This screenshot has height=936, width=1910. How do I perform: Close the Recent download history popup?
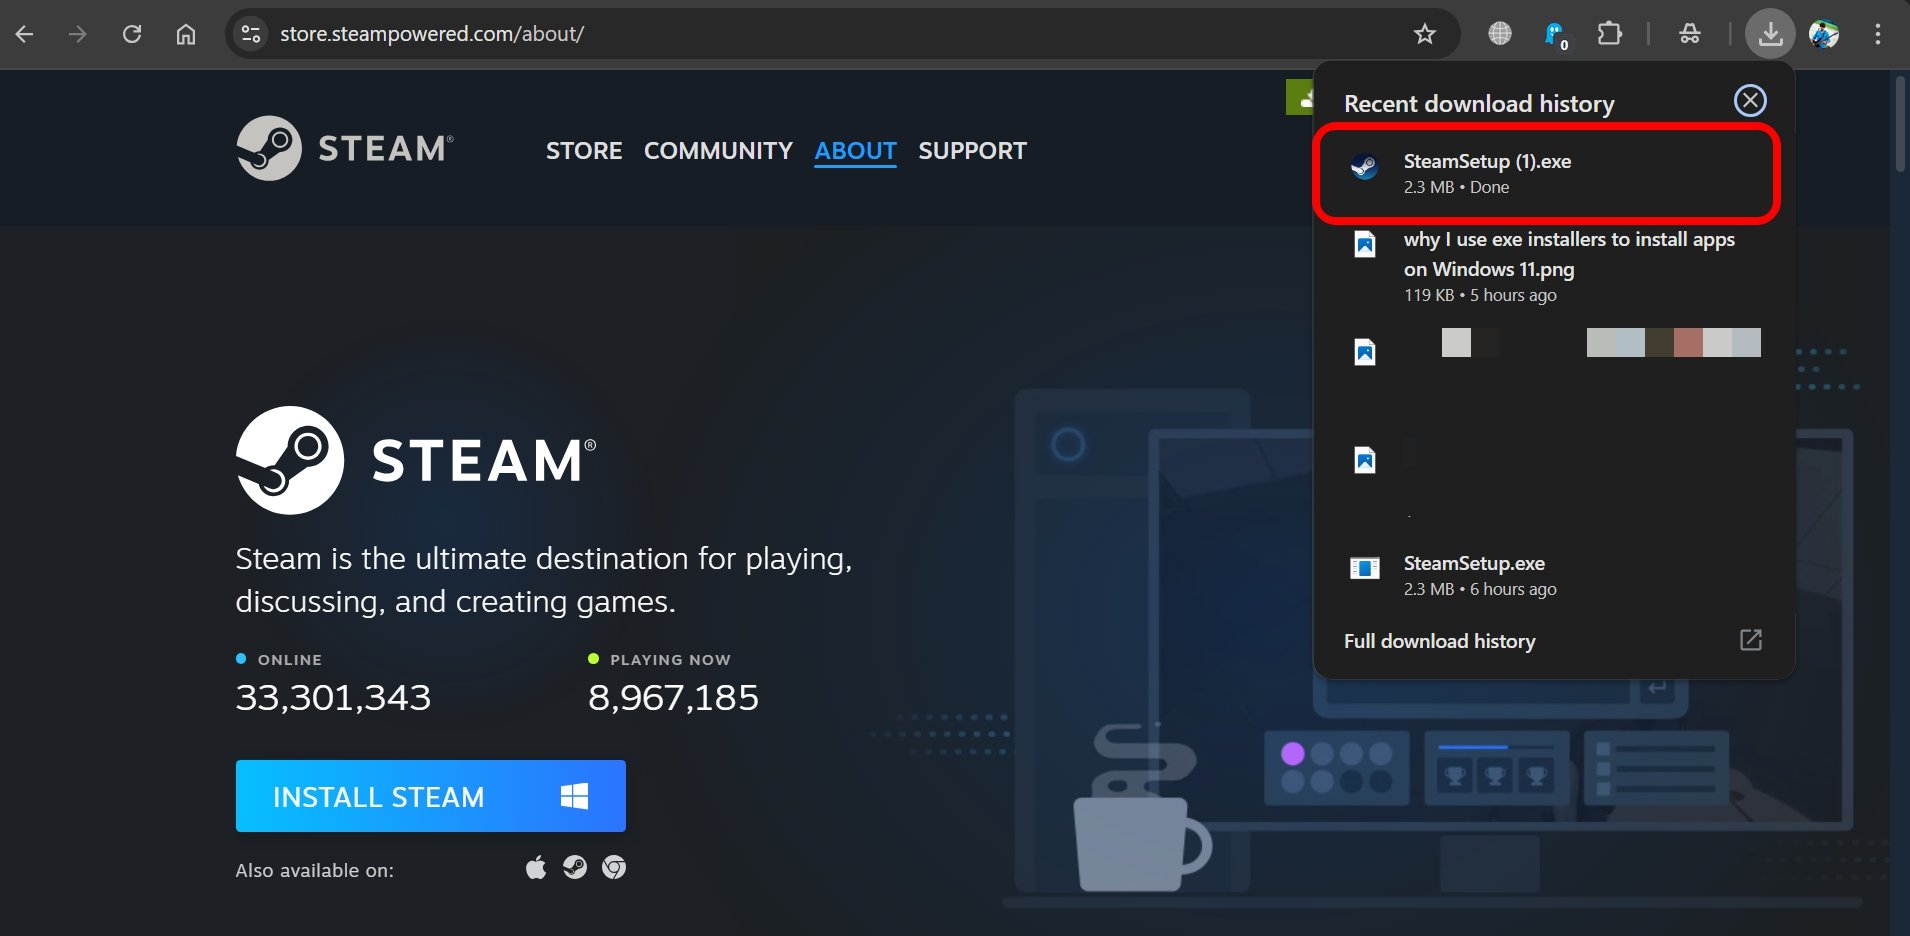(1749, 101)
